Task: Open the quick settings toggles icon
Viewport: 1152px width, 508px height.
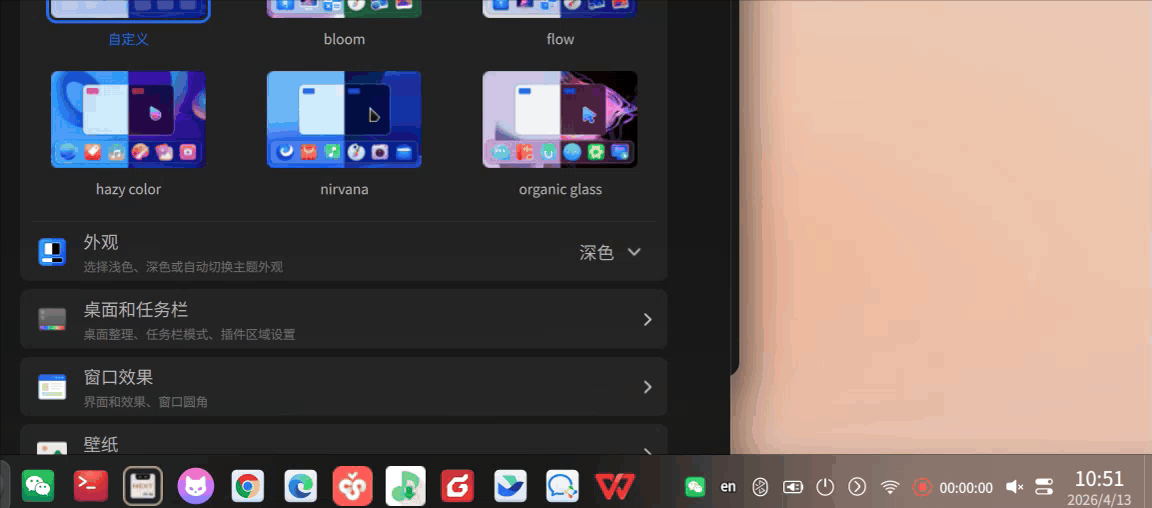Action: 1044,487
